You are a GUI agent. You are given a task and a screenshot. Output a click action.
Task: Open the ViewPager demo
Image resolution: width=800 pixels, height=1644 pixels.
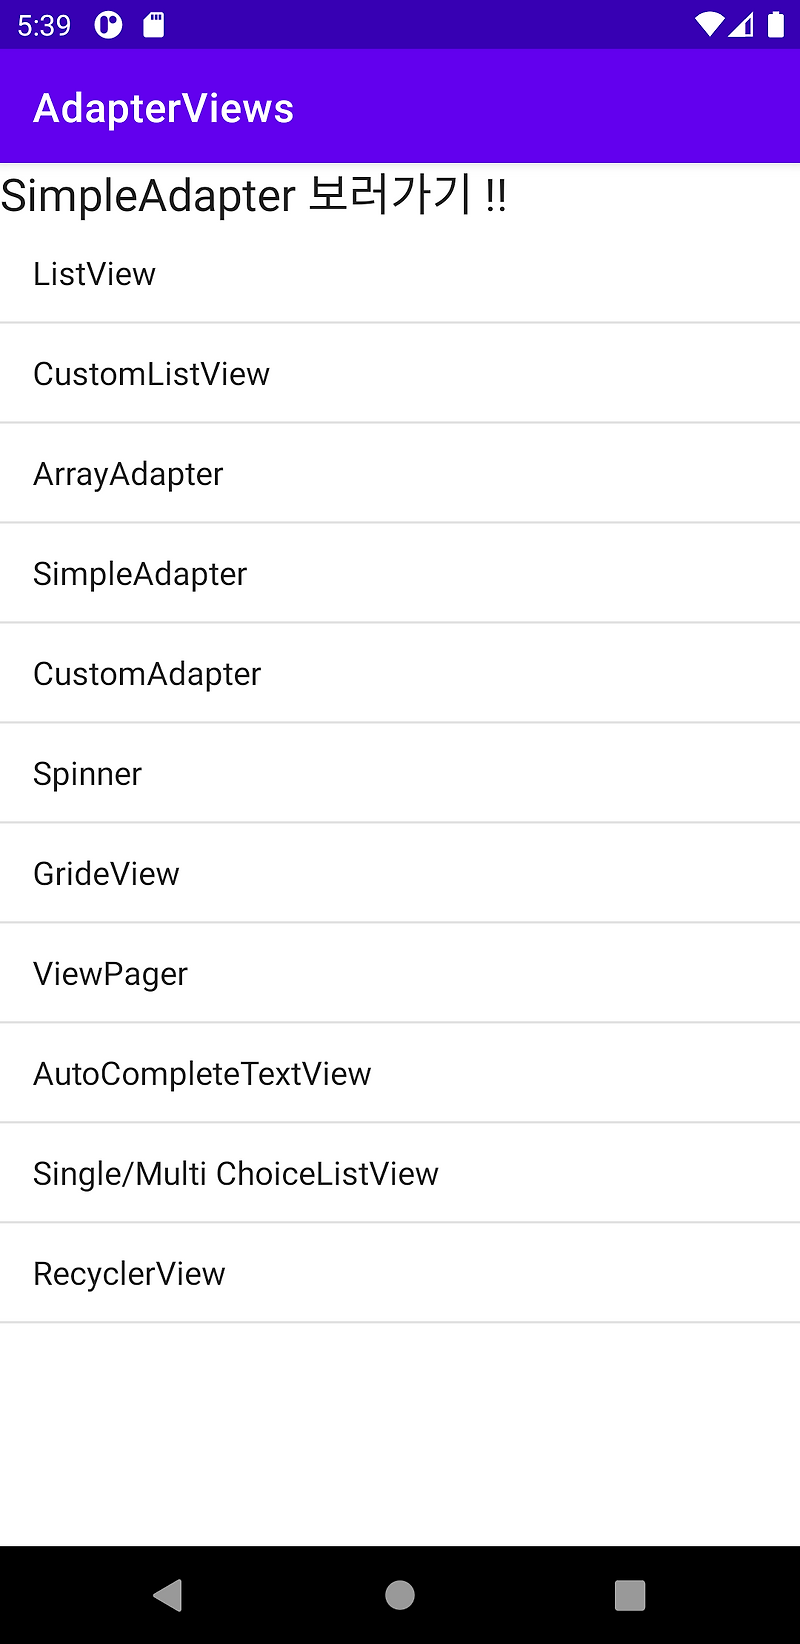click(110, 972)
